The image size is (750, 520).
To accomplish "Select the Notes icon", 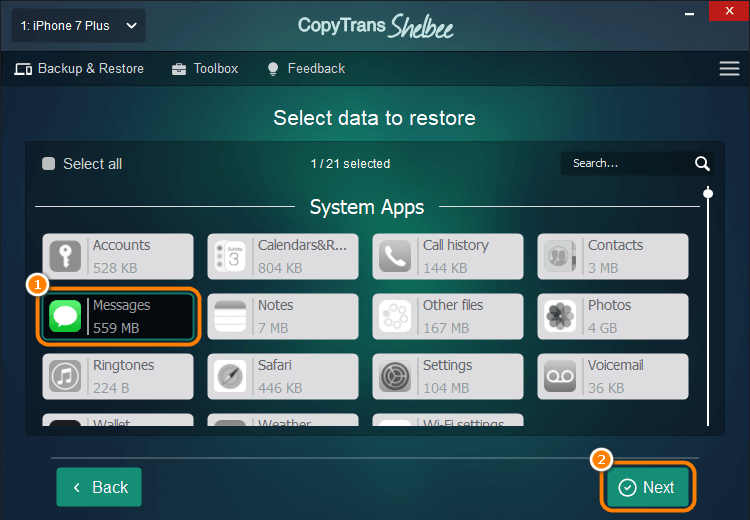I will [x=230, y=316].
